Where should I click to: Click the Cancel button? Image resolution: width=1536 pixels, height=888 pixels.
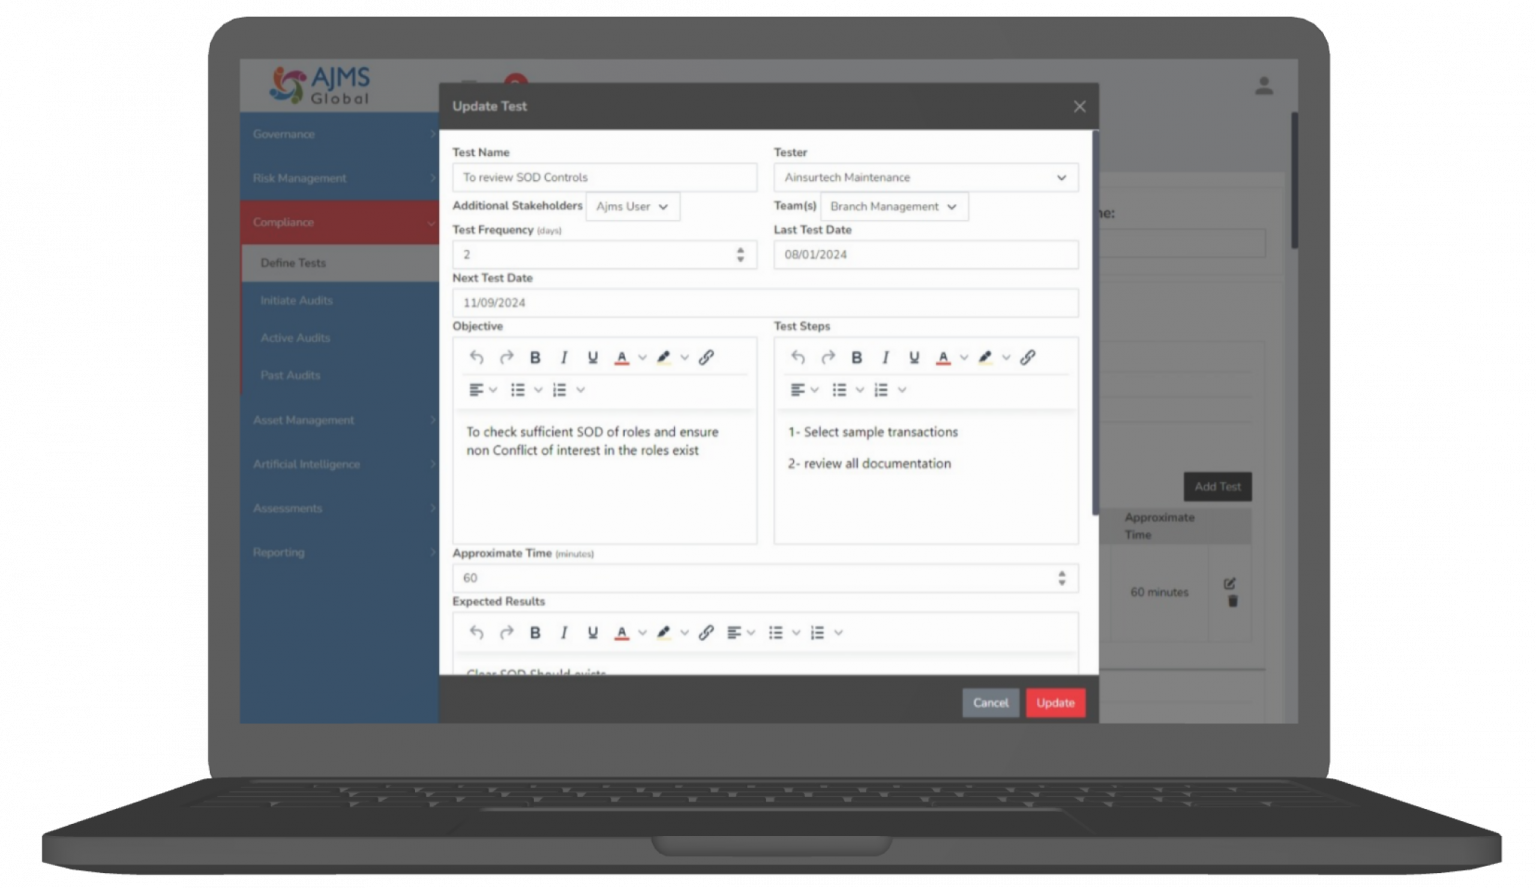pos(990,703)
